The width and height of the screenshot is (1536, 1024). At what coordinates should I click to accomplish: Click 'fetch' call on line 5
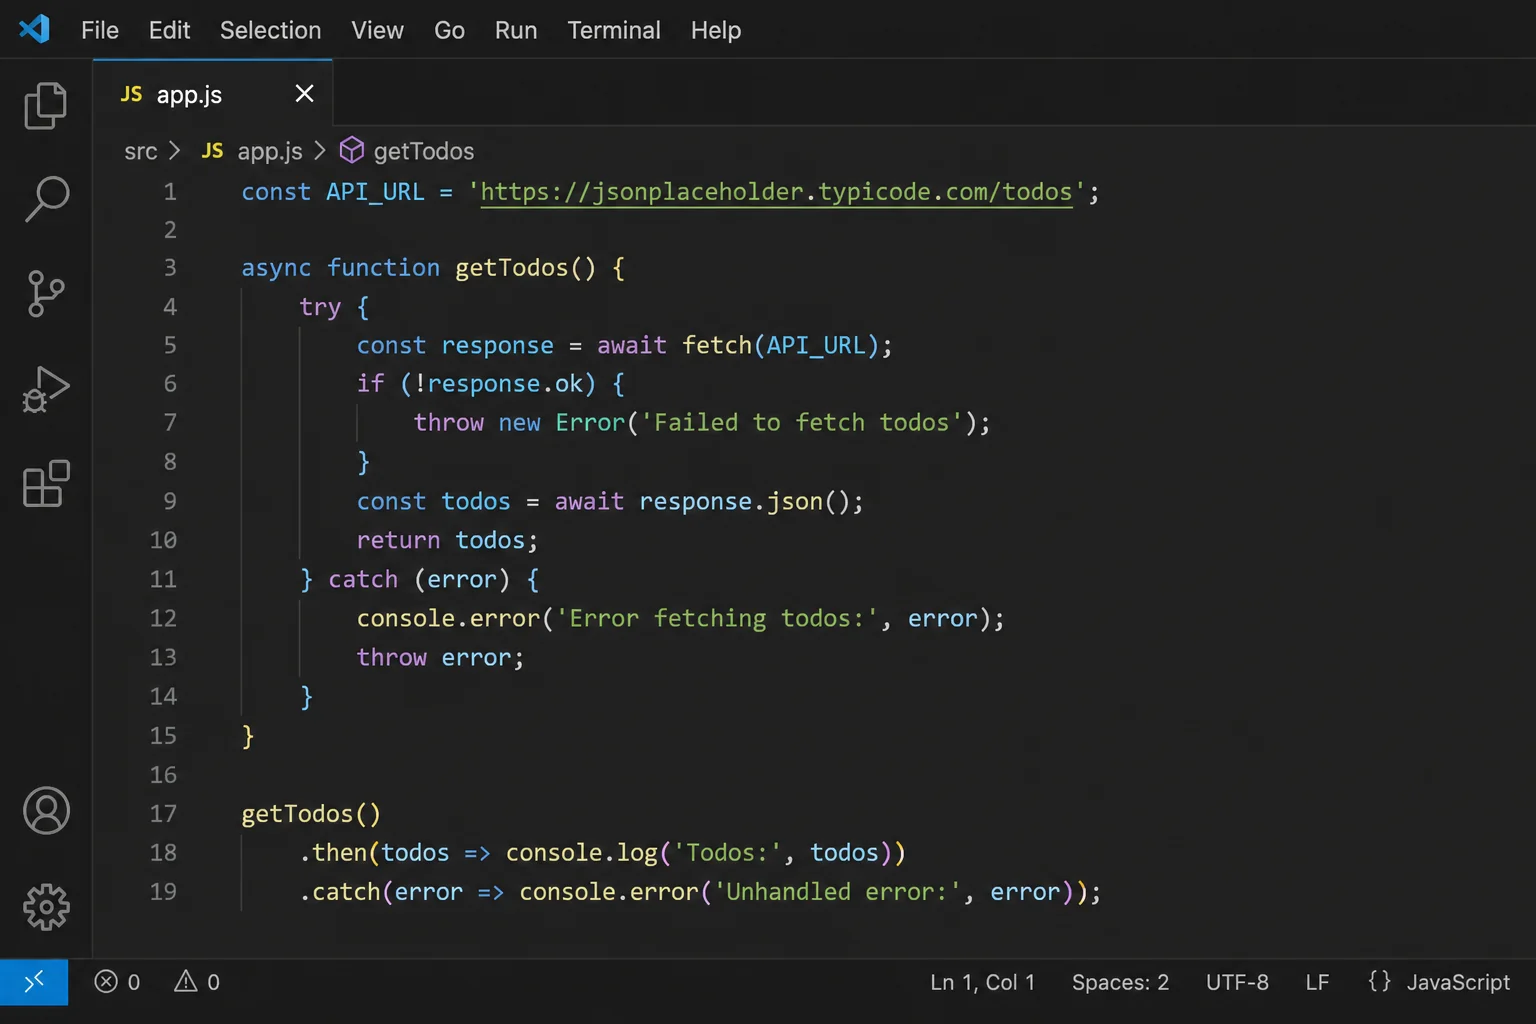(x=717, y=345)
